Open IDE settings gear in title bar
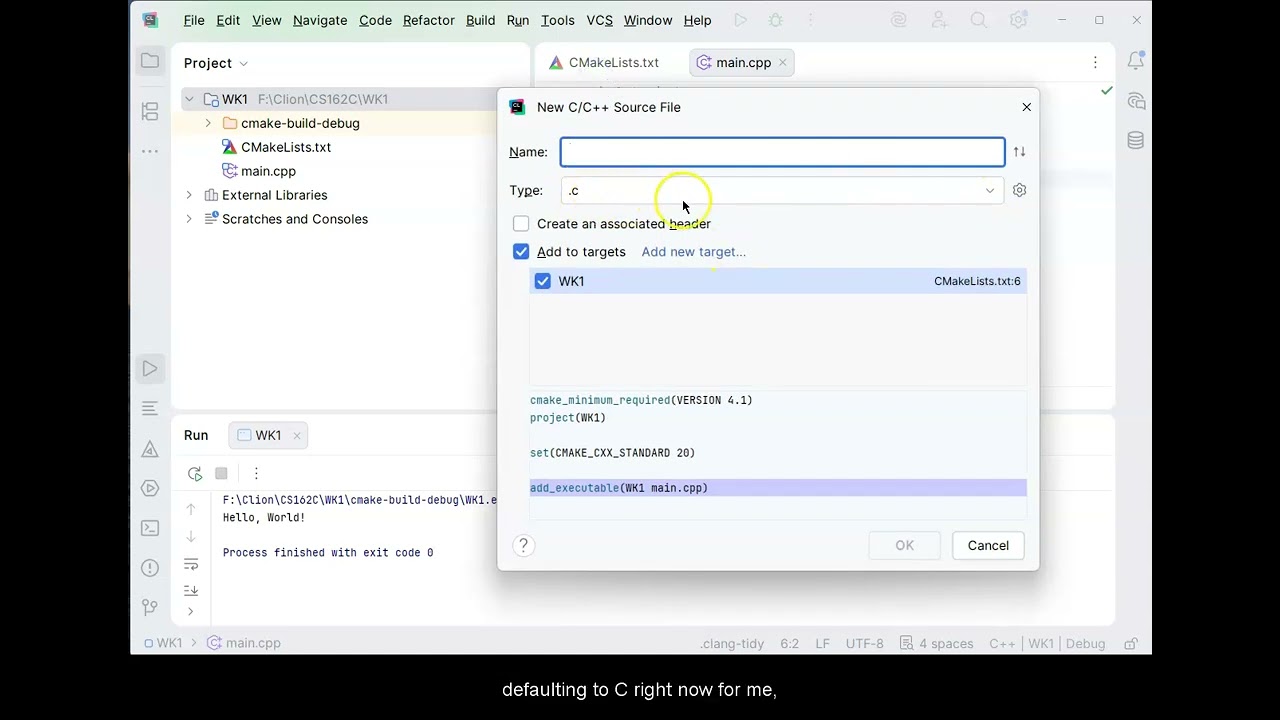 pos(1018,20)
